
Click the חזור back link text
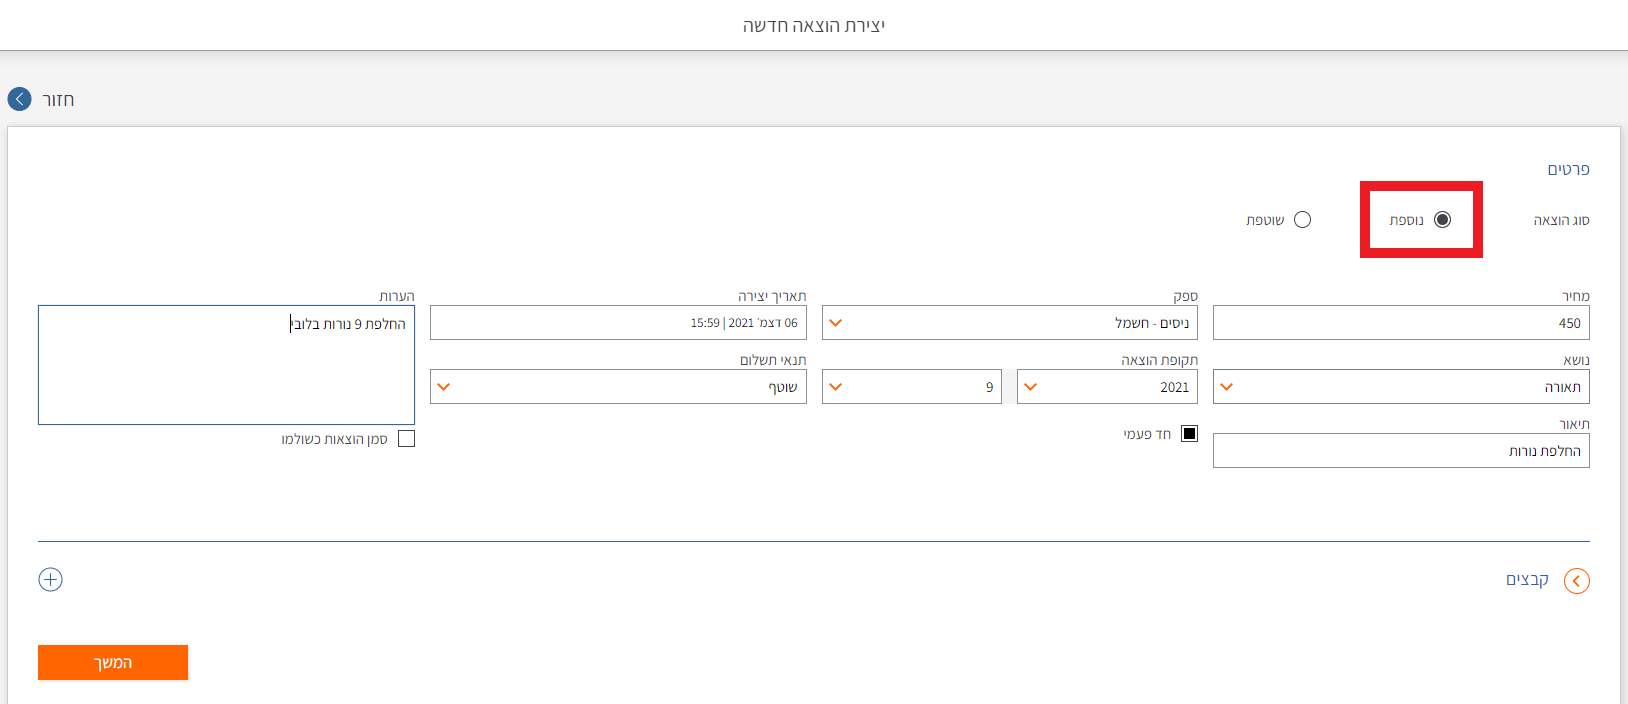(58, 100)
